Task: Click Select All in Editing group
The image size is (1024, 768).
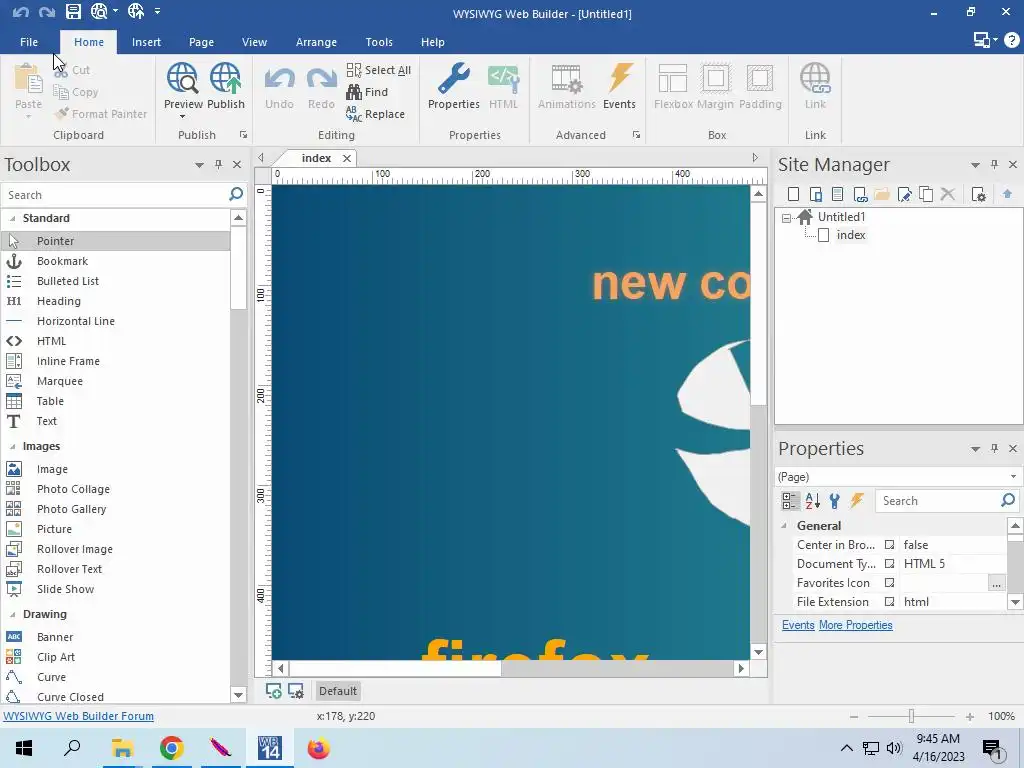Action: 379,70
